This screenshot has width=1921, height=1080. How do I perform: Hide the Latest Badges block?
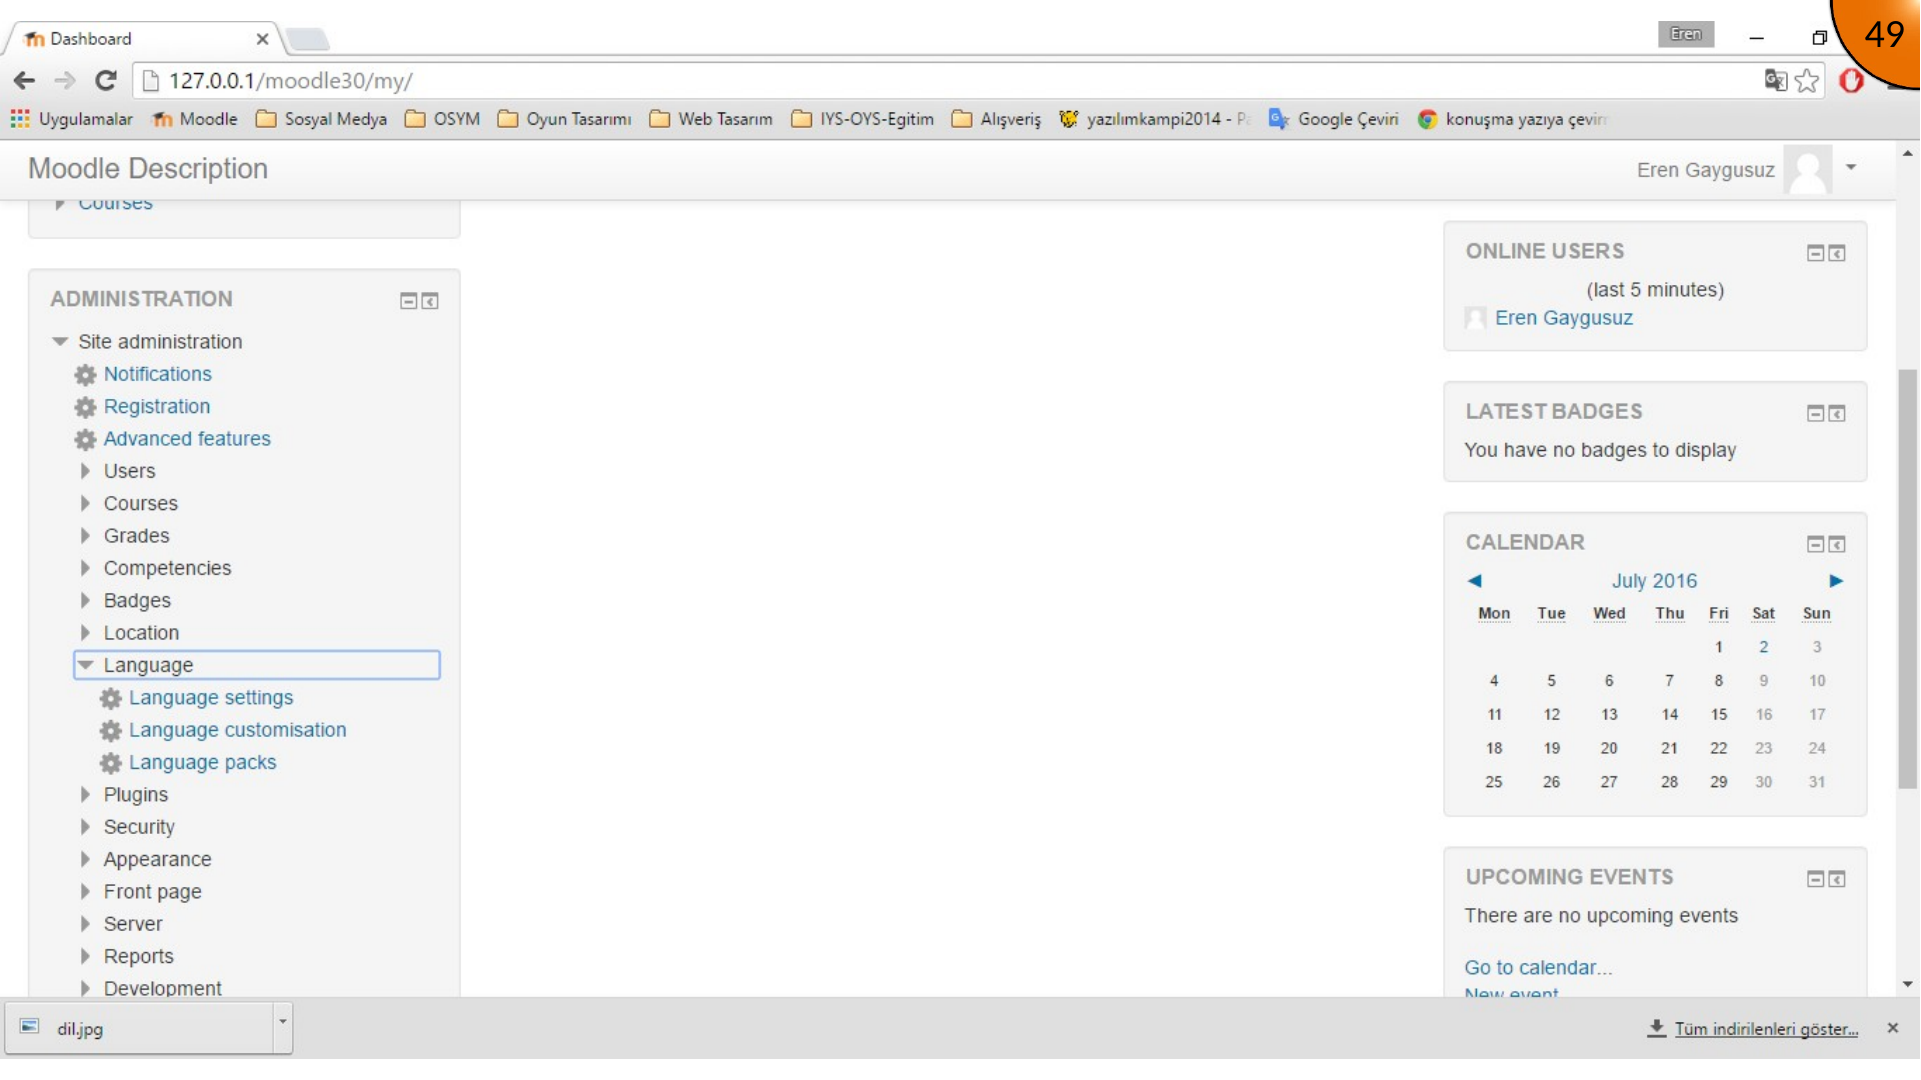(1816, 413)
